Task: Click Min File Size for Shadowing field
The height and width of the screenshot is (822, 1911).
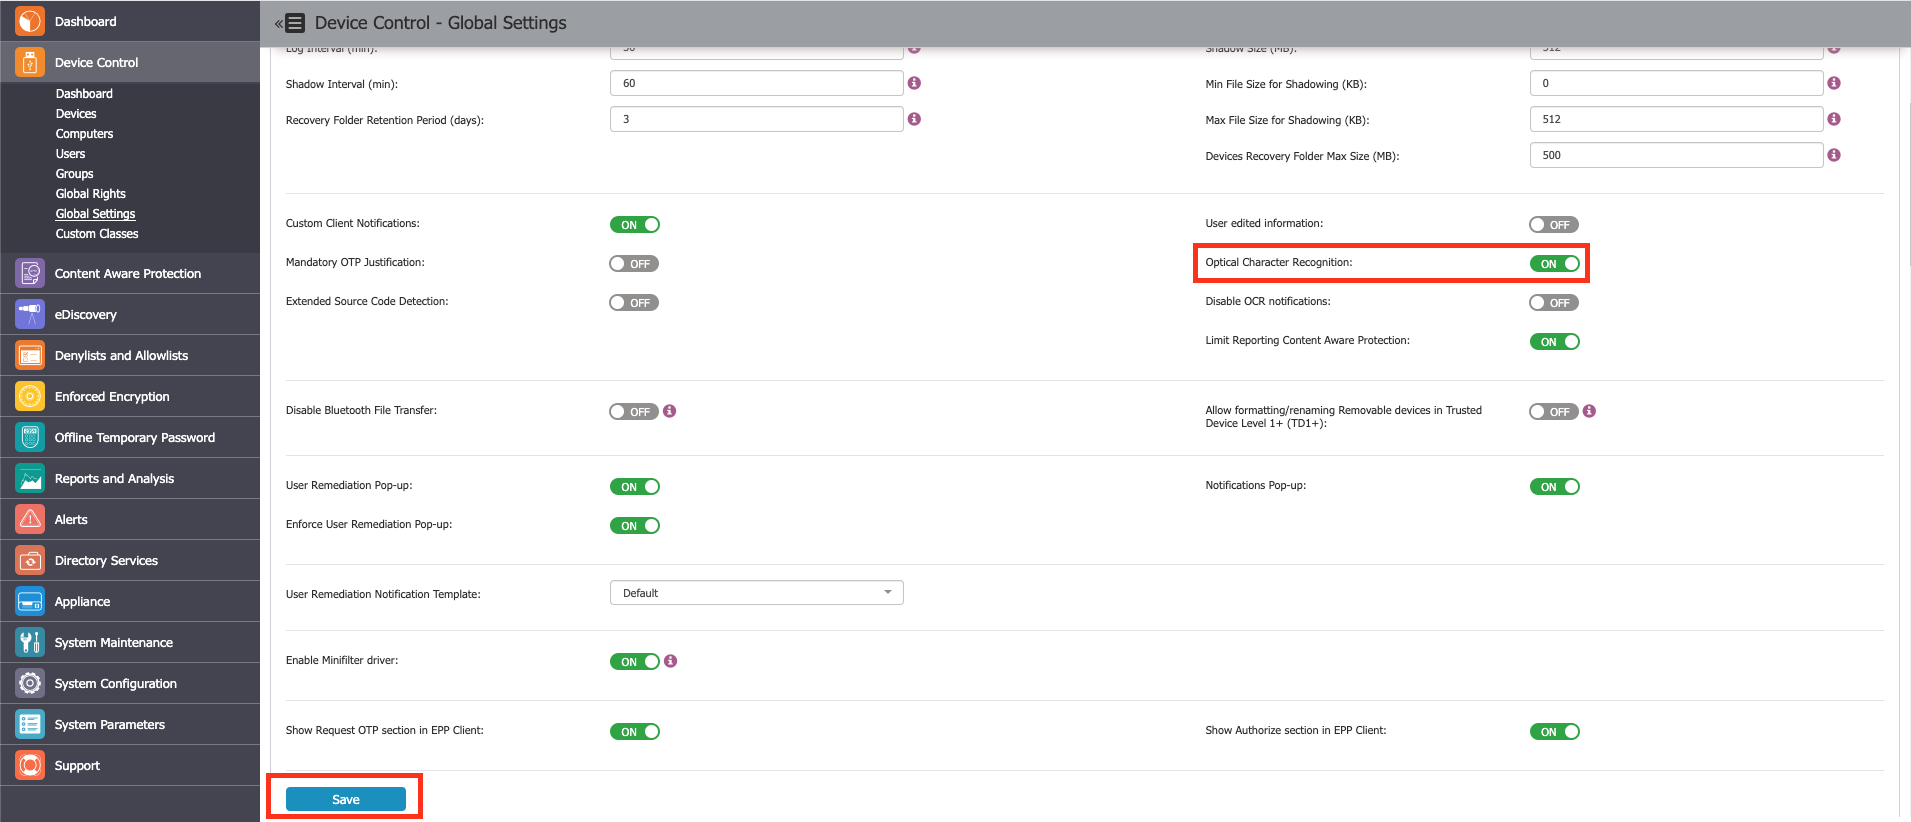Action: 1677,83
